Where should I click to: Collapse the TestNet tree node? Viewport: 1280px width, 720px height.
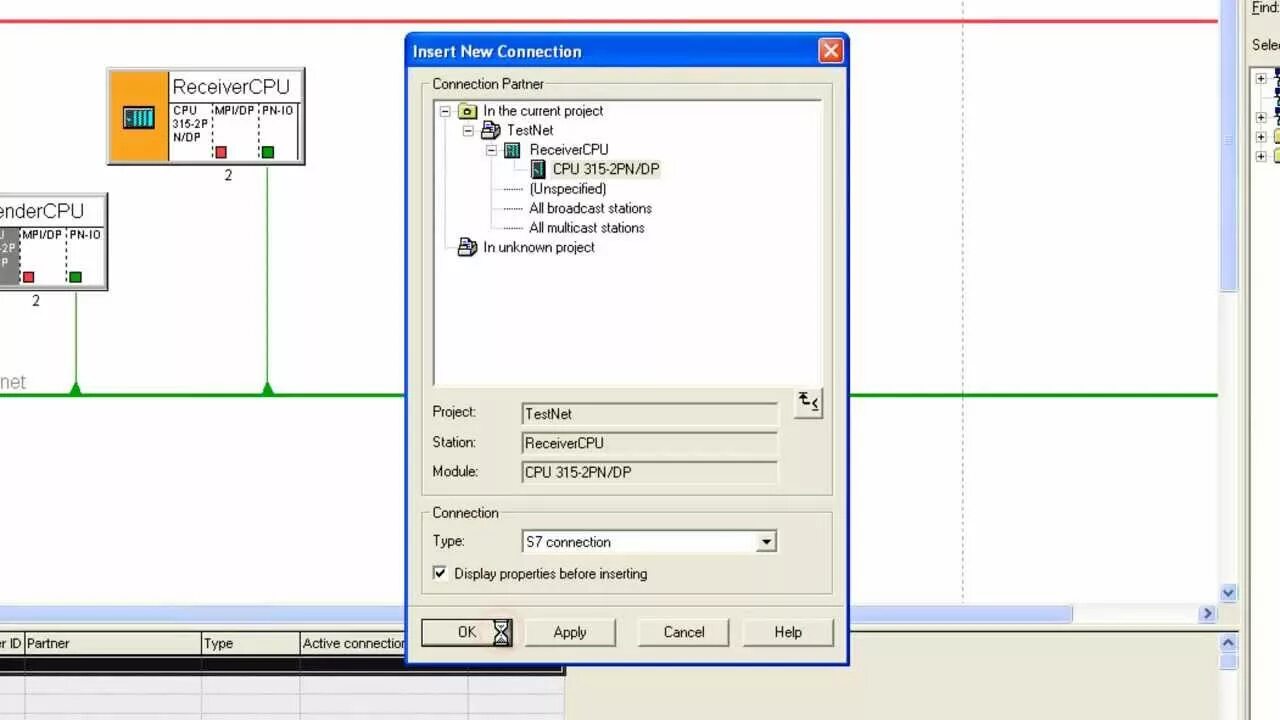[468, 131]
